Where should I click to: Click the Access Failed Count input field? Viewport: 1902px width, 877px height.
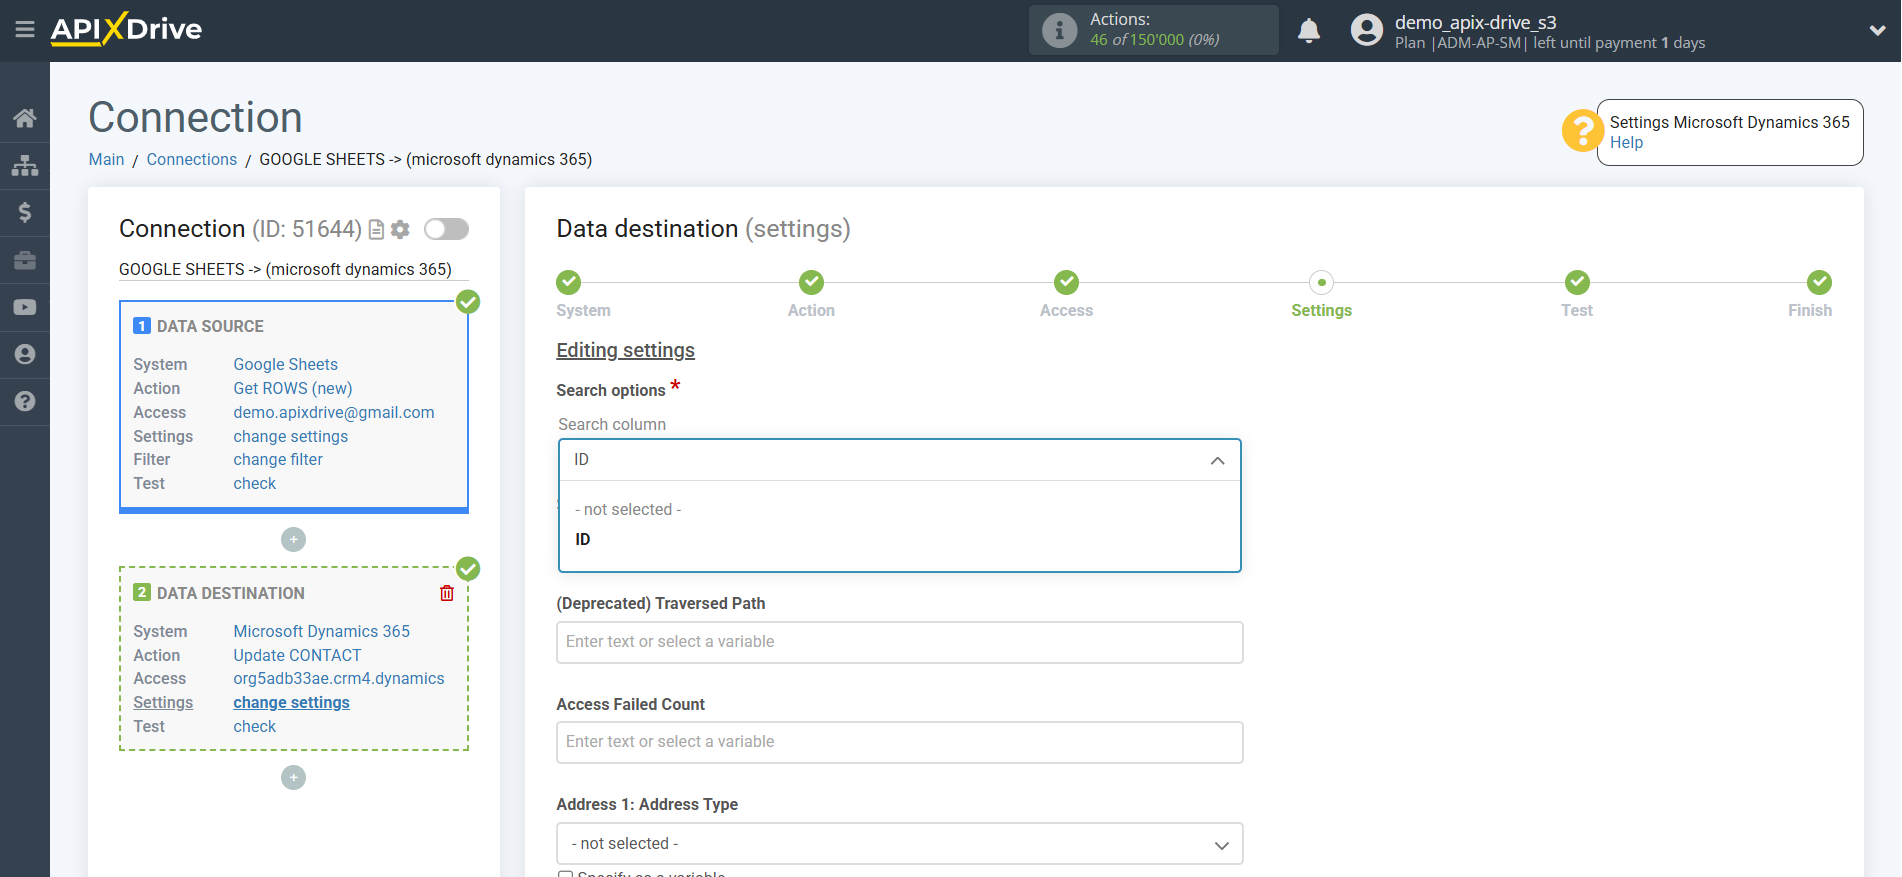point(900,742)
